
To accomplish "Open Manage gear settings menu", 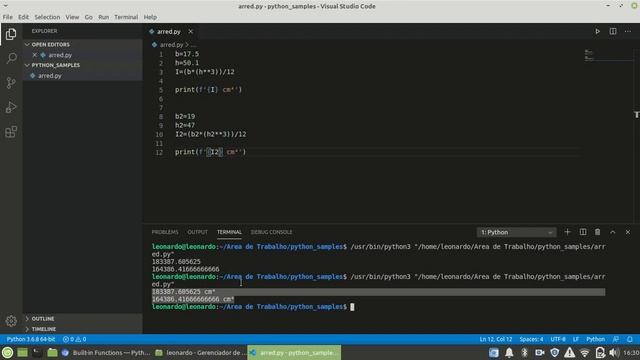I will (11, 321).
